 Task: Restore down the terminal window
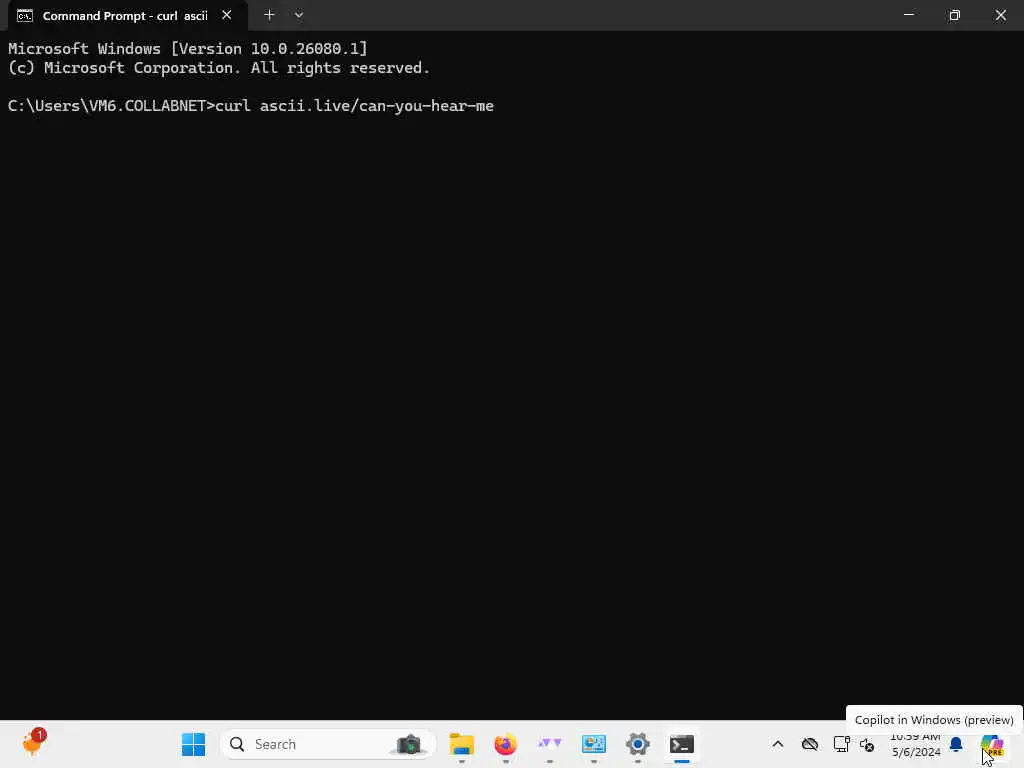(954, 15)
